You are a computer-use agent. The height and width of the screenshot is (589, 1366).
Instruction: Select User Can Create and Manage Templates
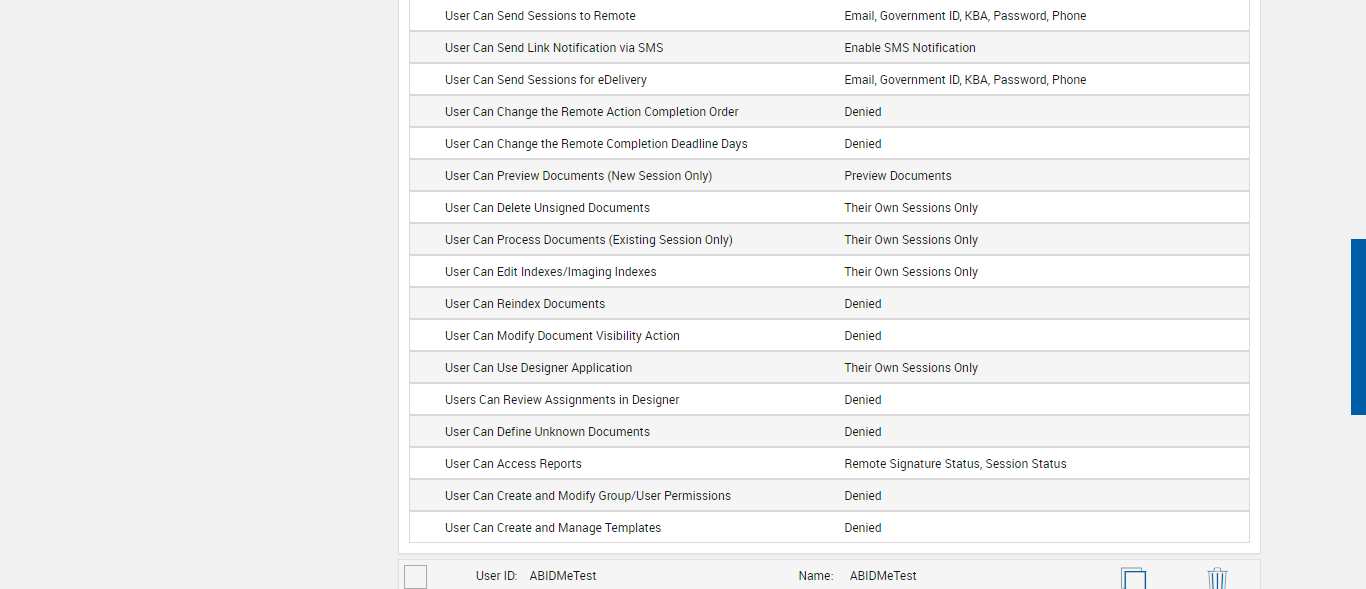point(552,528)
